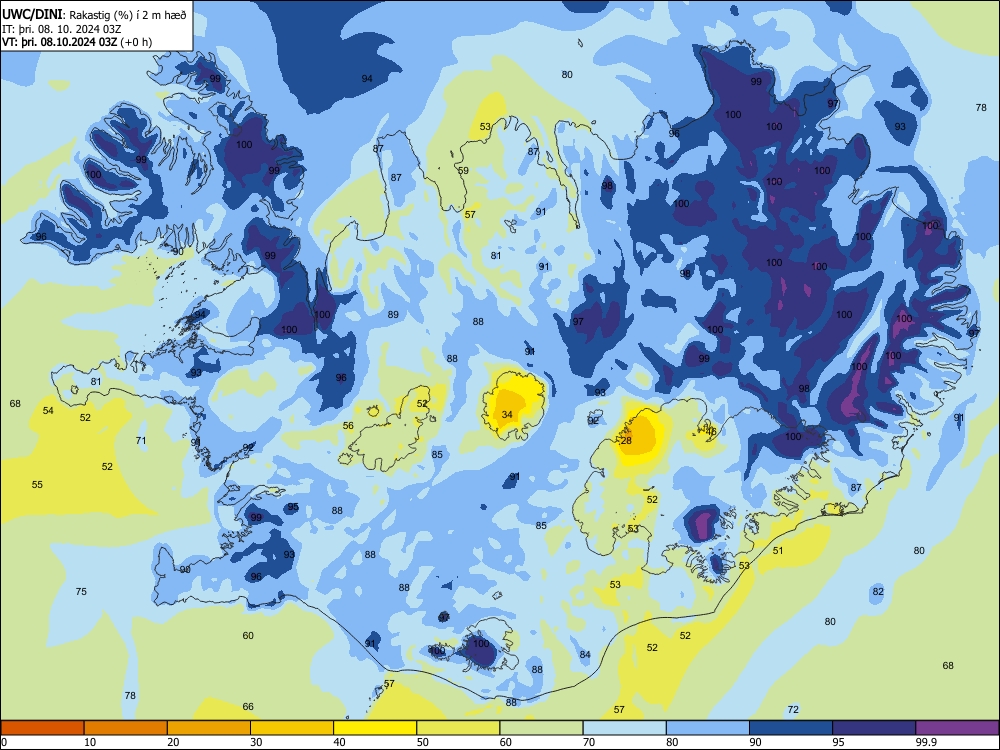Click the humidity value '89' on the map

click(x=393, y=314)
